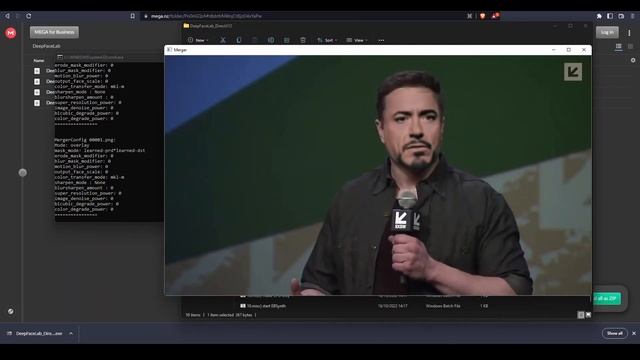The width and height of the screenshot is (640, 360).
Task: Click the Share icon in File Explorer
Action: click(x=287, y=40)
